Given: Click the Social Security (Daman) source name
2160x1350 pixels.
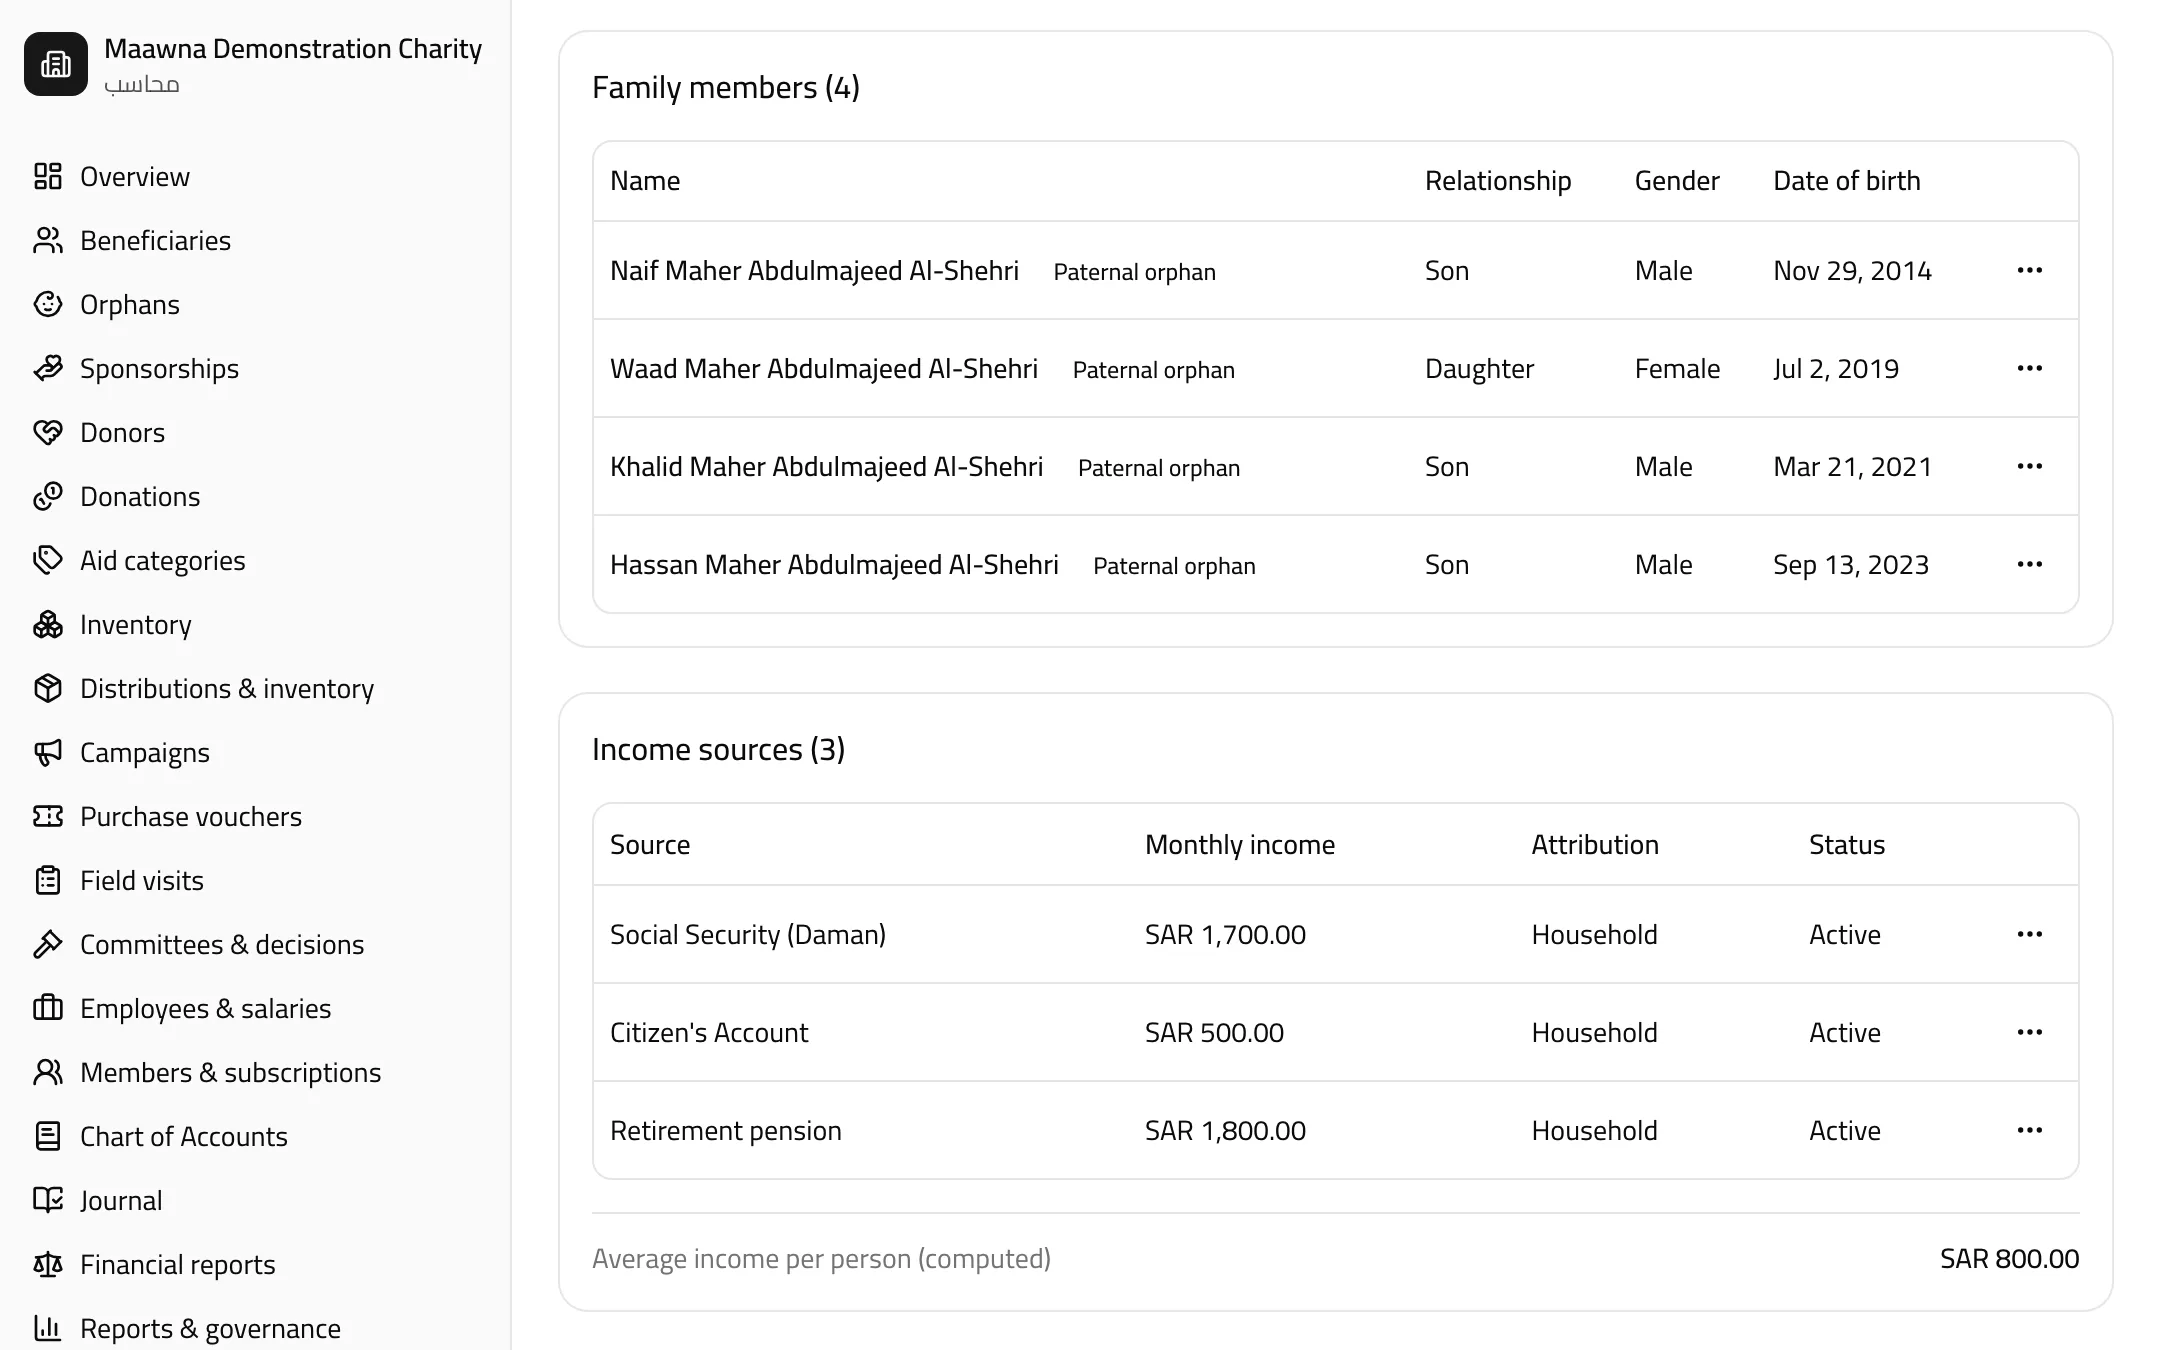Looking at the screenshot, I should point(748,935).
